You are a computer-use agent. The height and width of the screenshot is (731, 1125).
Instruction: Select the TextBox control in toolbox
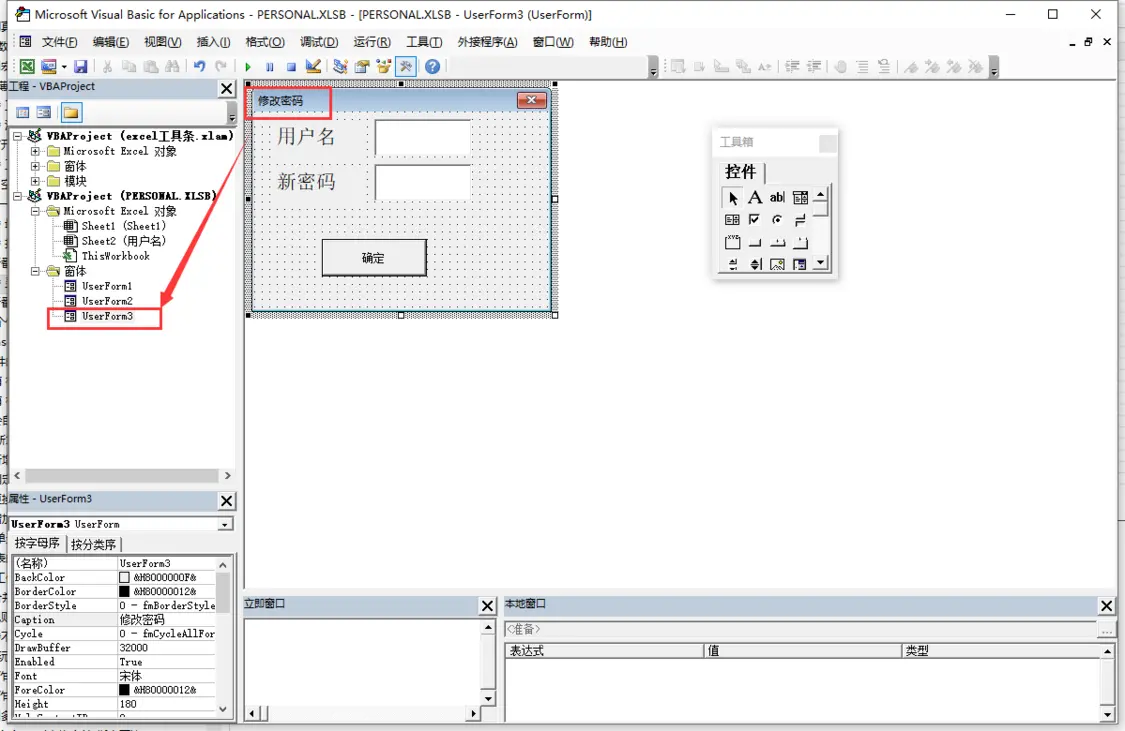click(x=777, y=197)
